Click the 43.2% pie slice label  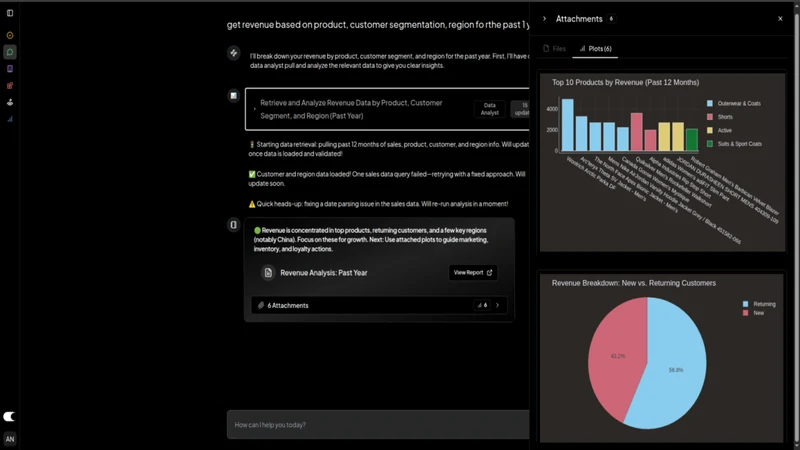click(x=618, y=356)
